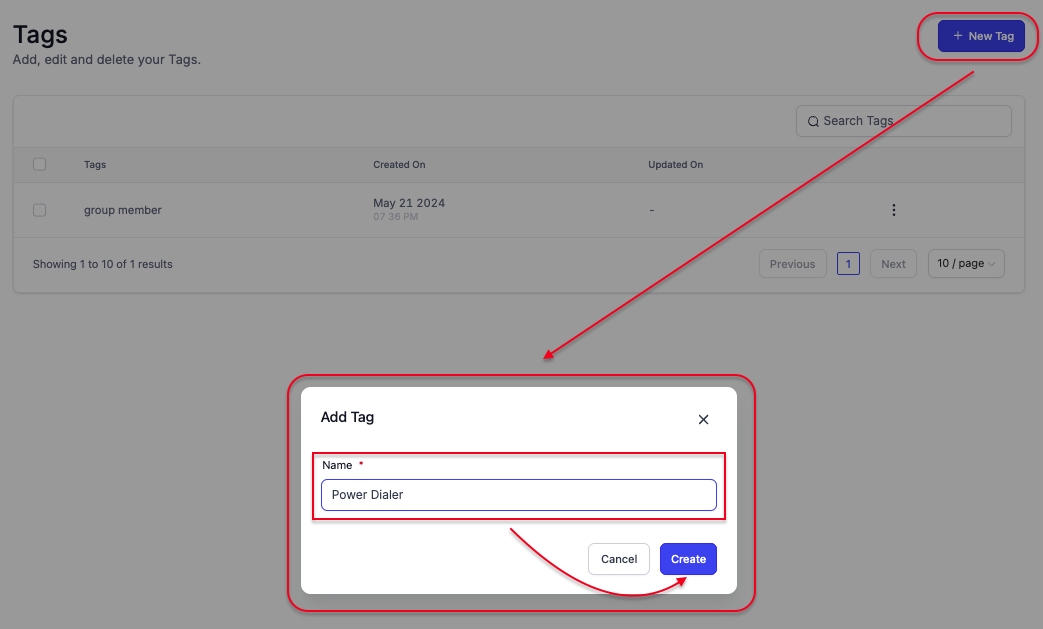Click the Tags column header
The width and height of the screenshot is (1043, 629).
click(x=95, y=165)
